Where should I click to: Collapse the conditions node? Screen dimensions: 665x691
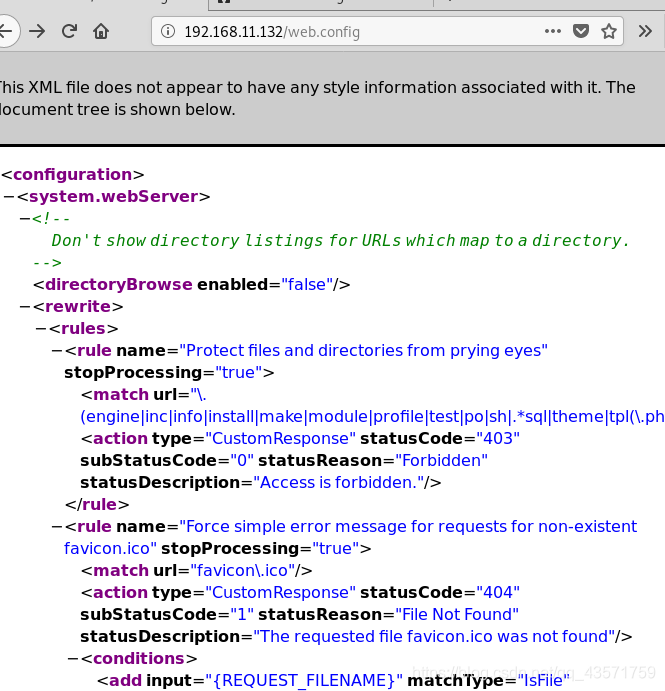pyautogui.click(x=73, y=659)
